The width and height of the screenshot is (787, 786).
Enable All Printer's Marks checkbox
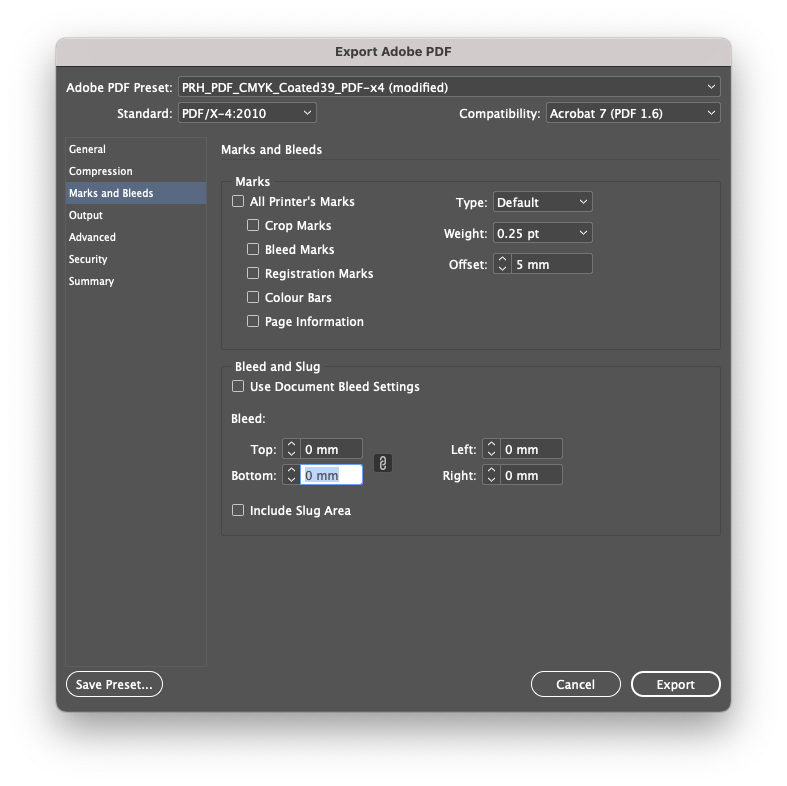[x=238, y=201]
